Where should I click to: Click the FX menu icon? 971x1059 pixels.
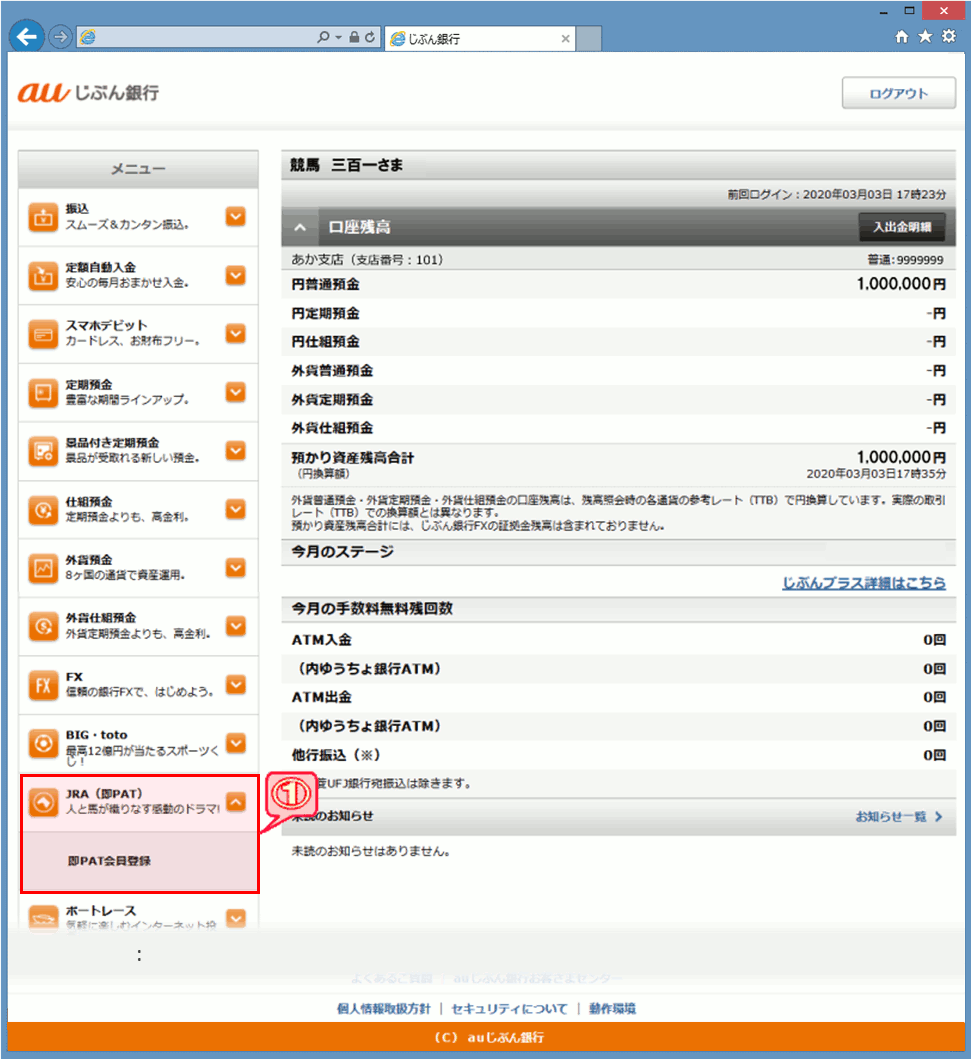43,685
